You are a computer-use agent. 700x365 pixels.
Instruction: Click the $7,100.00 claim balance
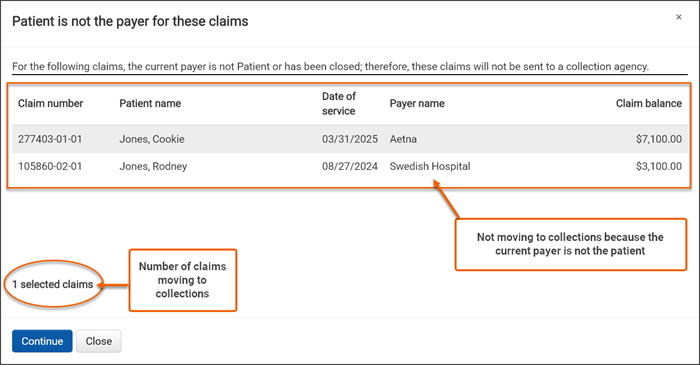coord(659,139)
